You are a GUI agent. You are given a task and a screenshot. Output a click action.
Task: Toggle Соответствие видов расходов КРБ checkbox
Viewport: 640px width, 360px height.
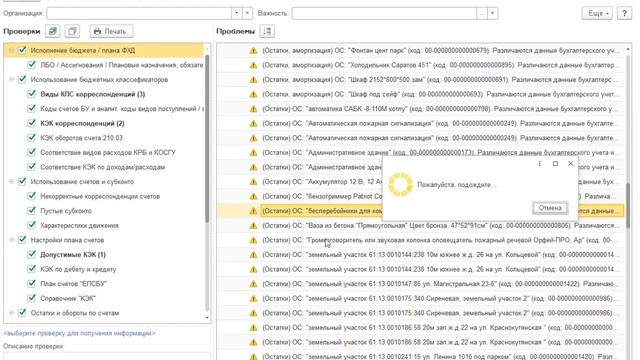pyautogui.click(x=31, y=152)
